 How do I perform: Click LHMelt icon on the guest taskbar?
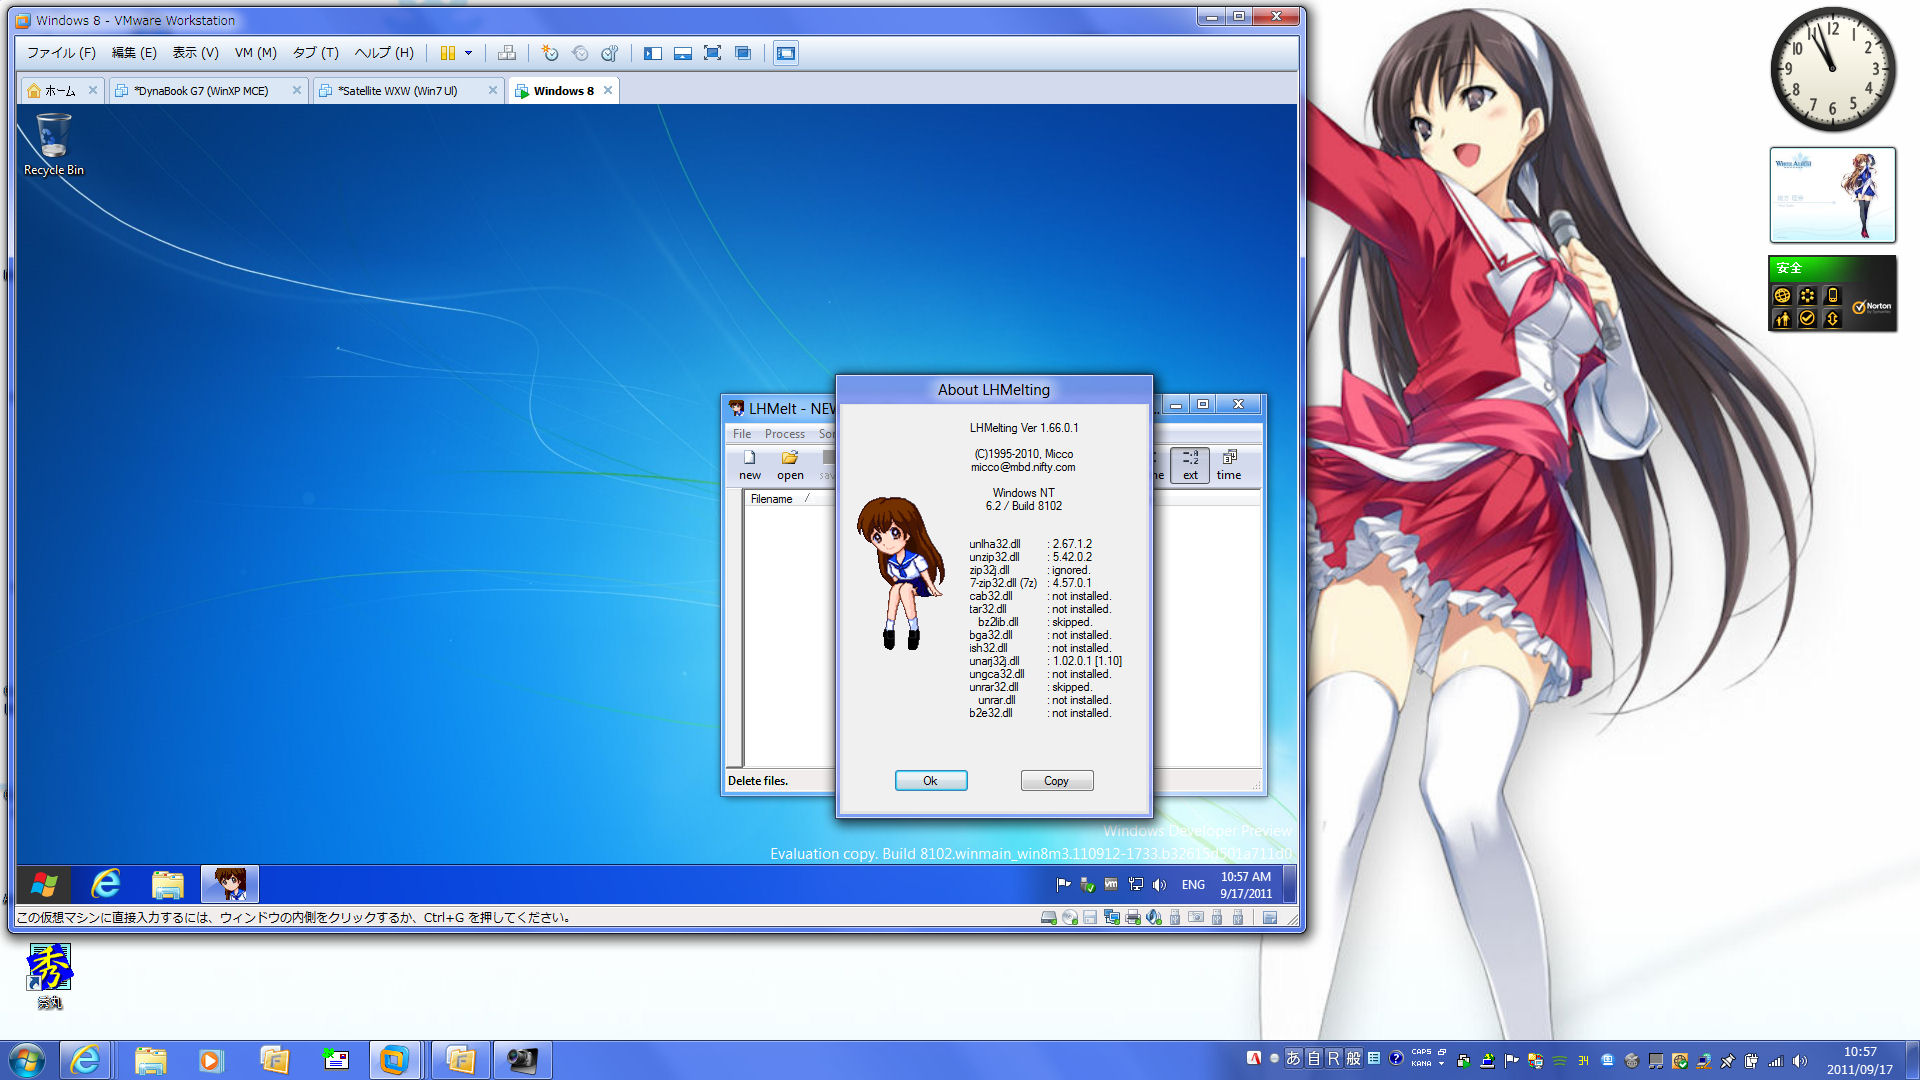coord(230,884)
